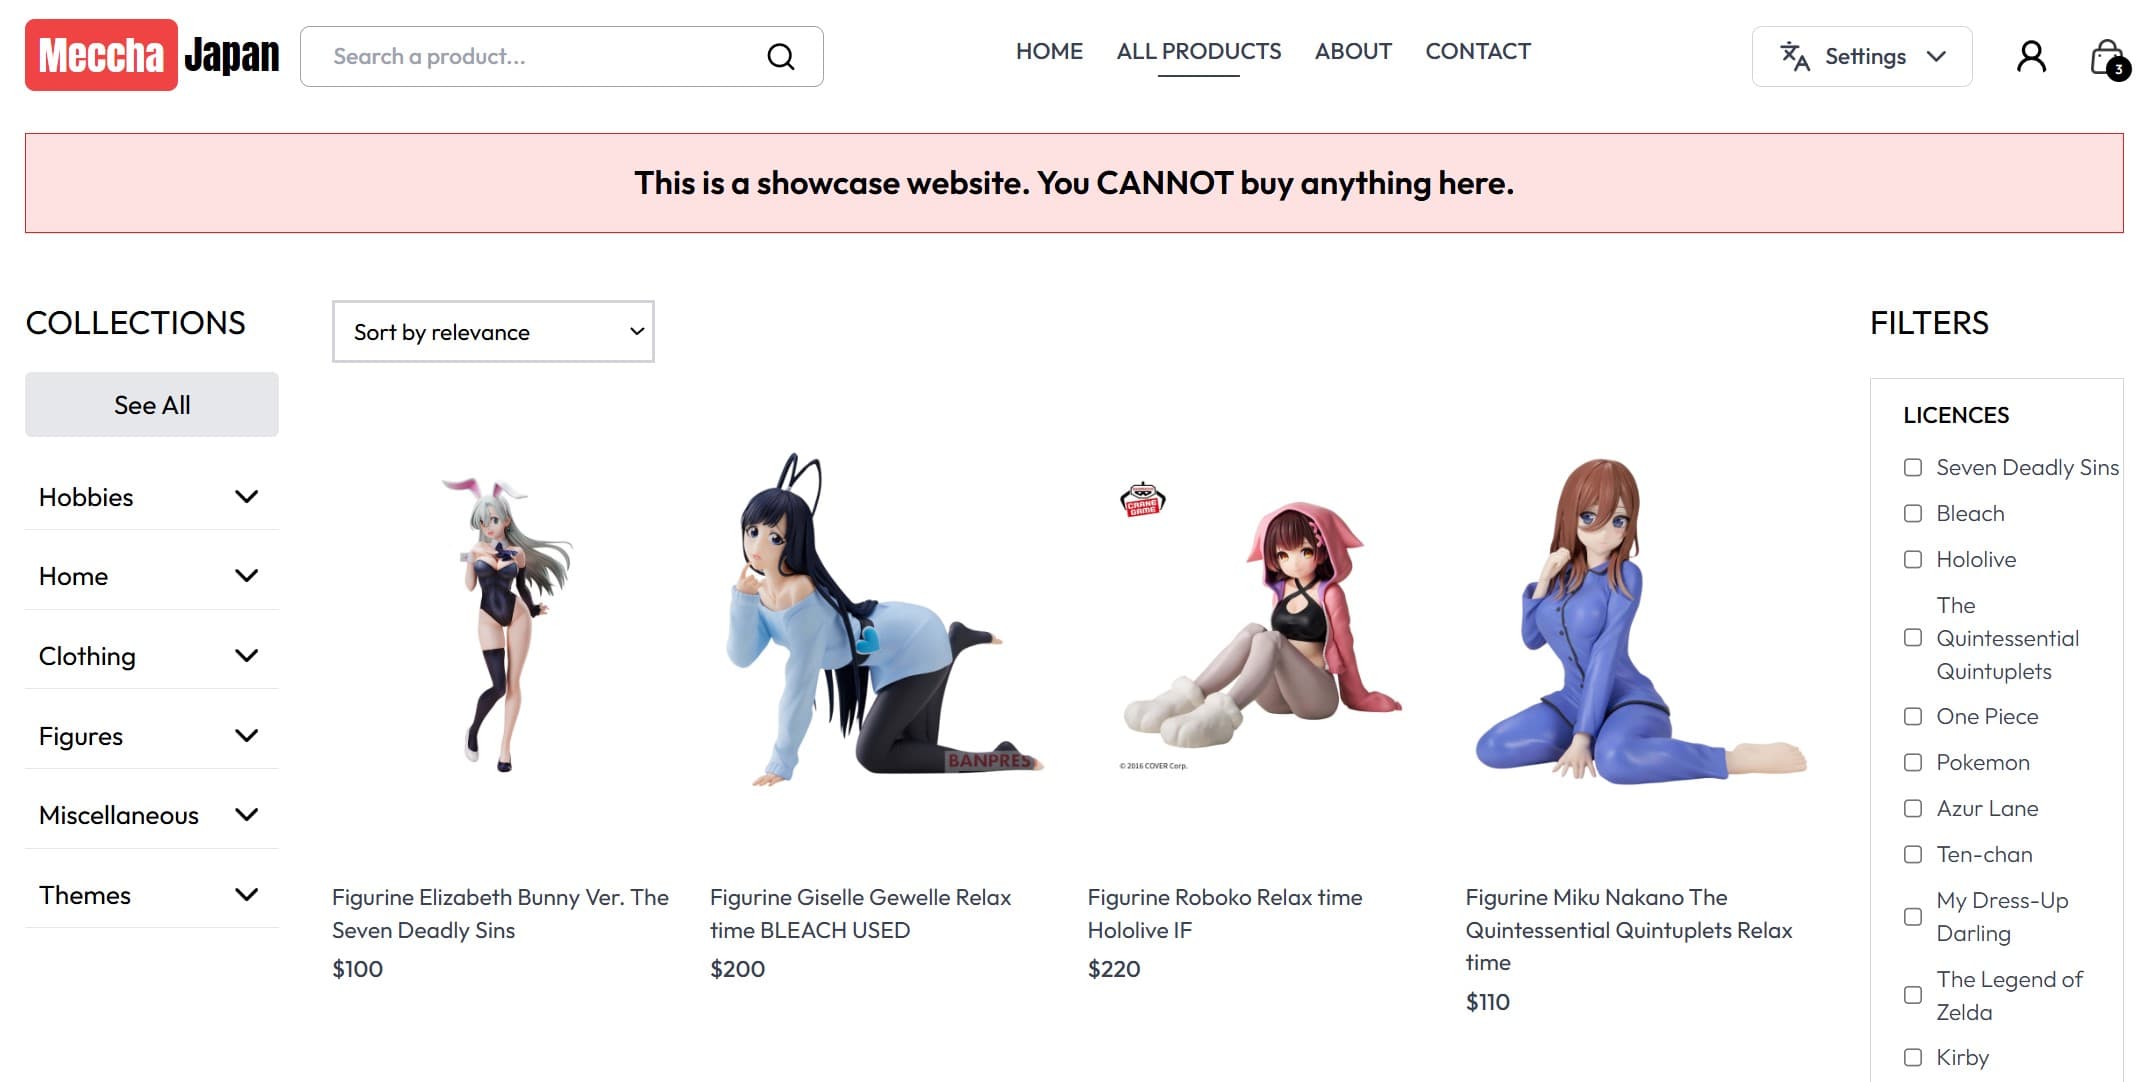The width and height of the screenshot is (2141, 1082).
Task: Tick the Pokemon licence filter
Action: coord(1912,762)
